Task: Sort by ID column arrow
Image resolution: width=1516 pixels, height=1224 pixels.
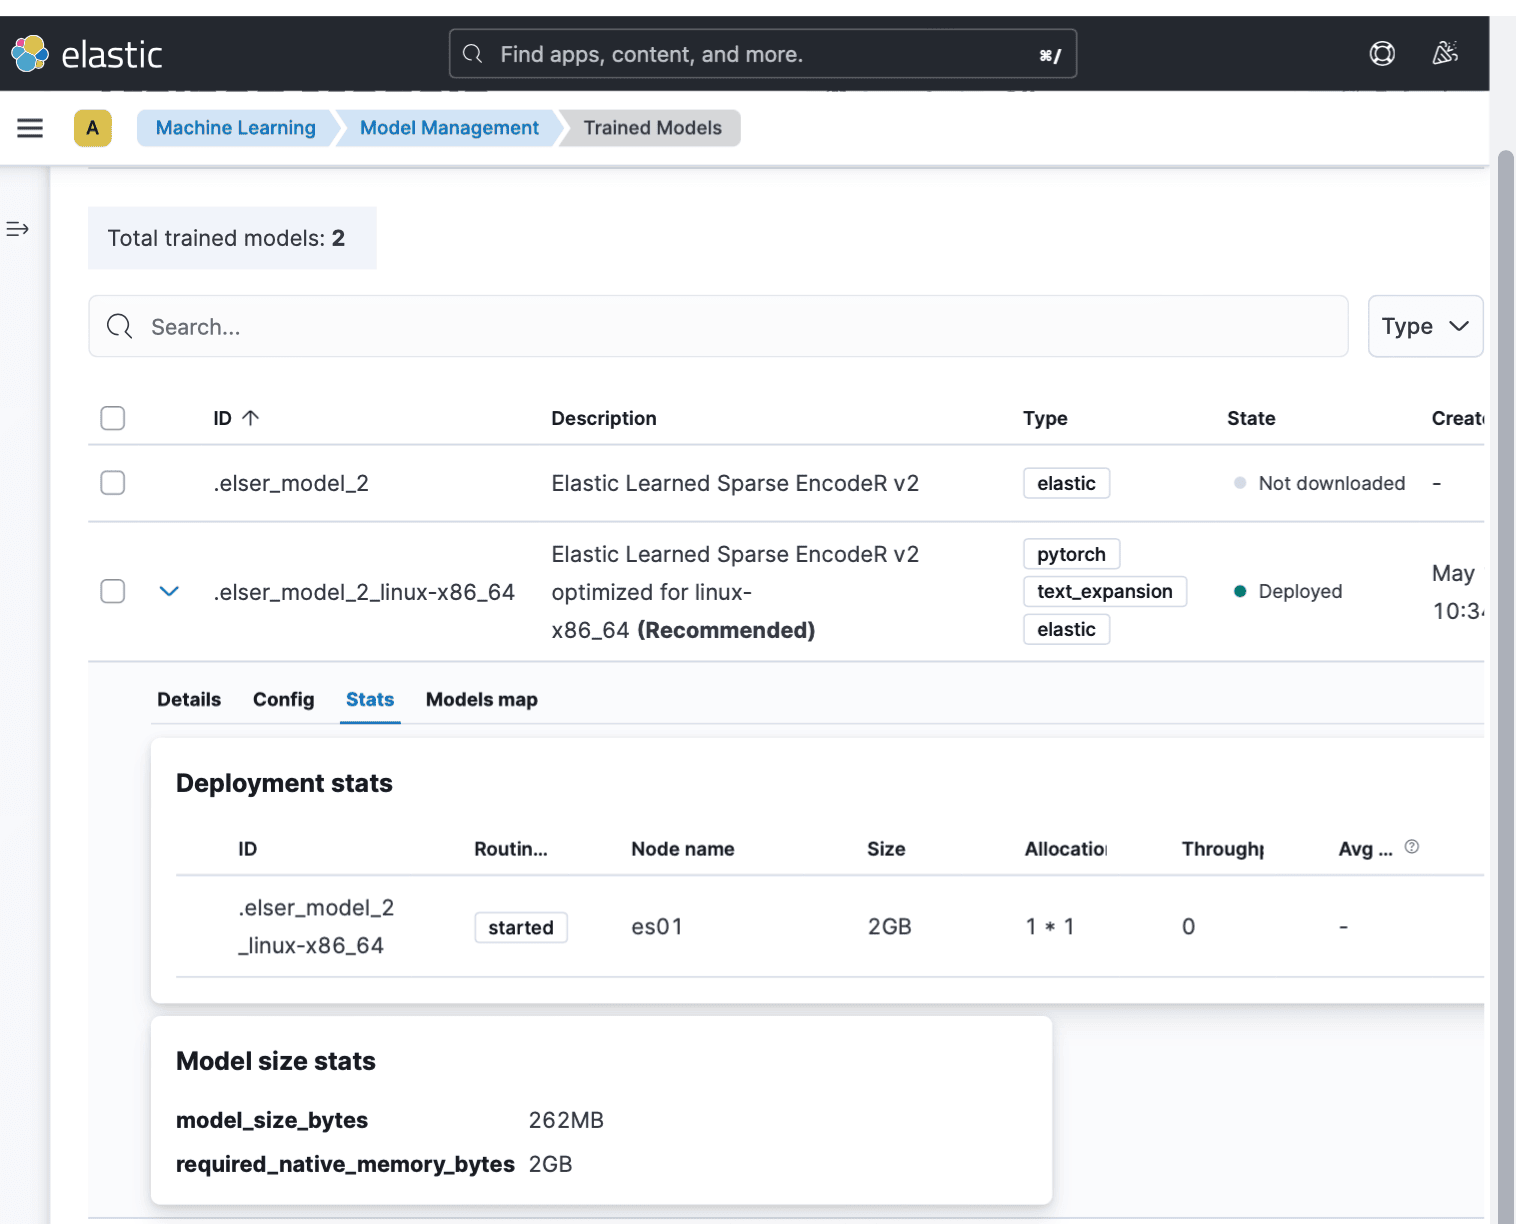Action: coord(251,418)
